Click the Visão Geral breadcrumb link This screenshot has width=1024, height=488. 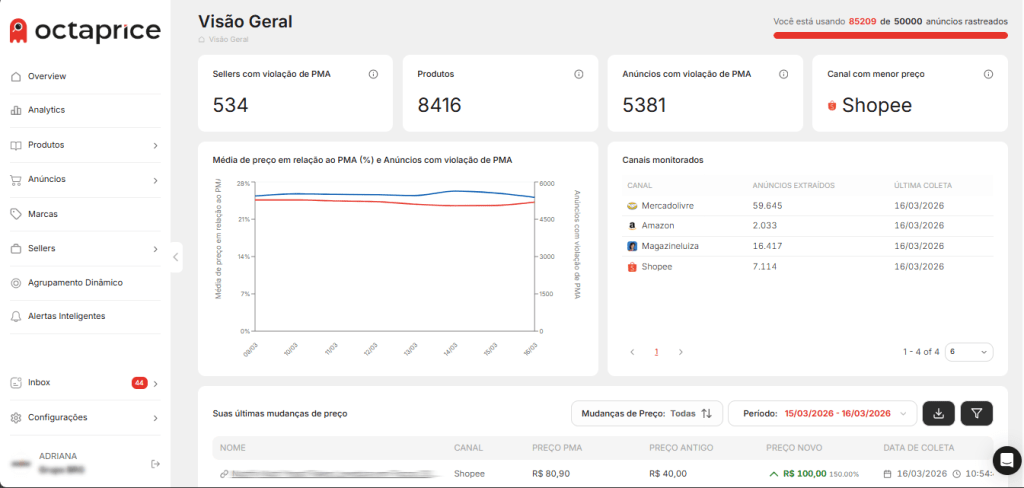pos(229,40)
